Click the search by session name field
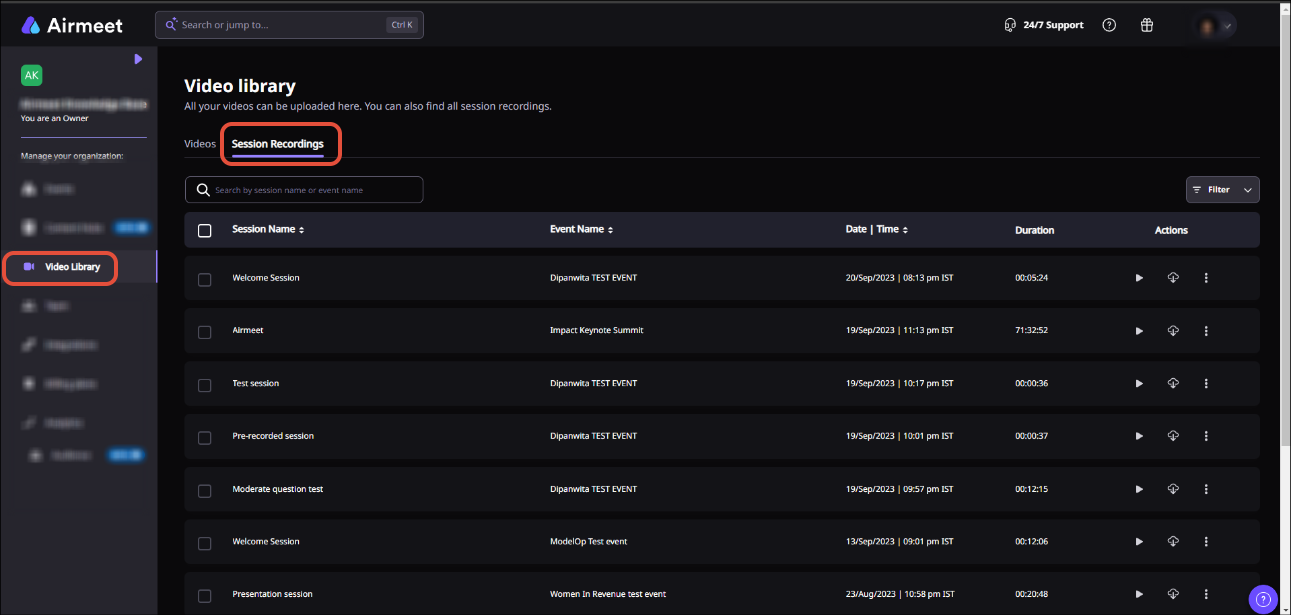 tap(304, 190)
